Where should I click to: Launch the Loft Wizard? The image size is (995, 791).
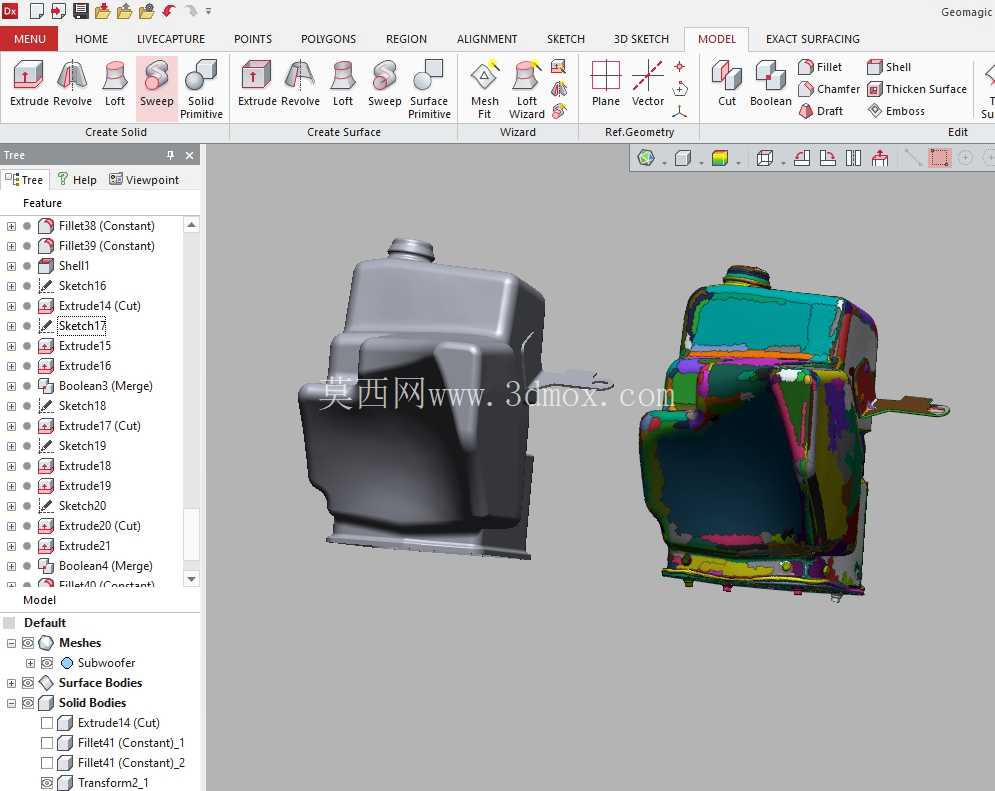(x=527, y=89)
